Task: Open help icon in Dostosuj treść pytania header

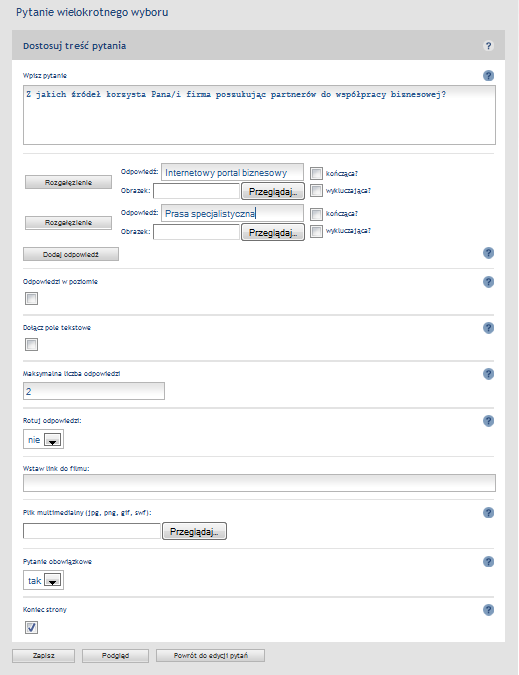Action: 488,46
